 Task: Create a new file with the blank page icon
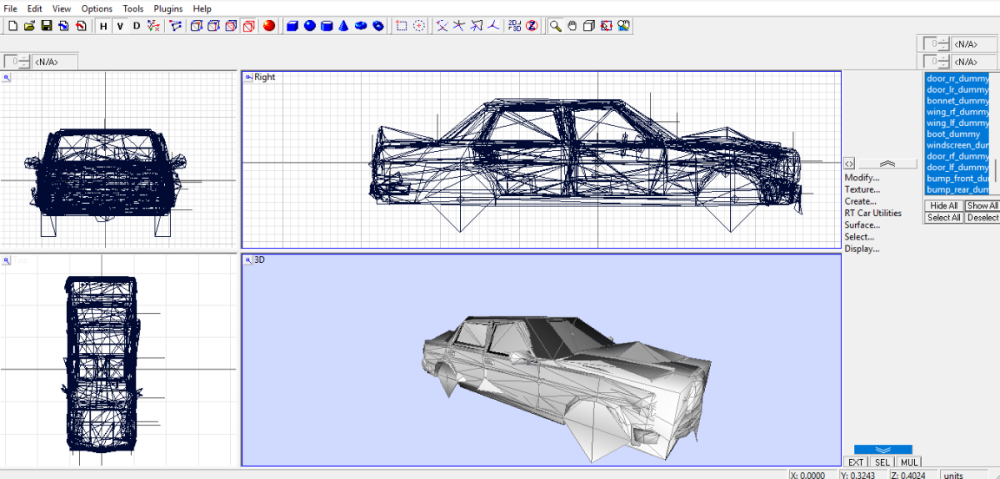click(x=12, y=26)
